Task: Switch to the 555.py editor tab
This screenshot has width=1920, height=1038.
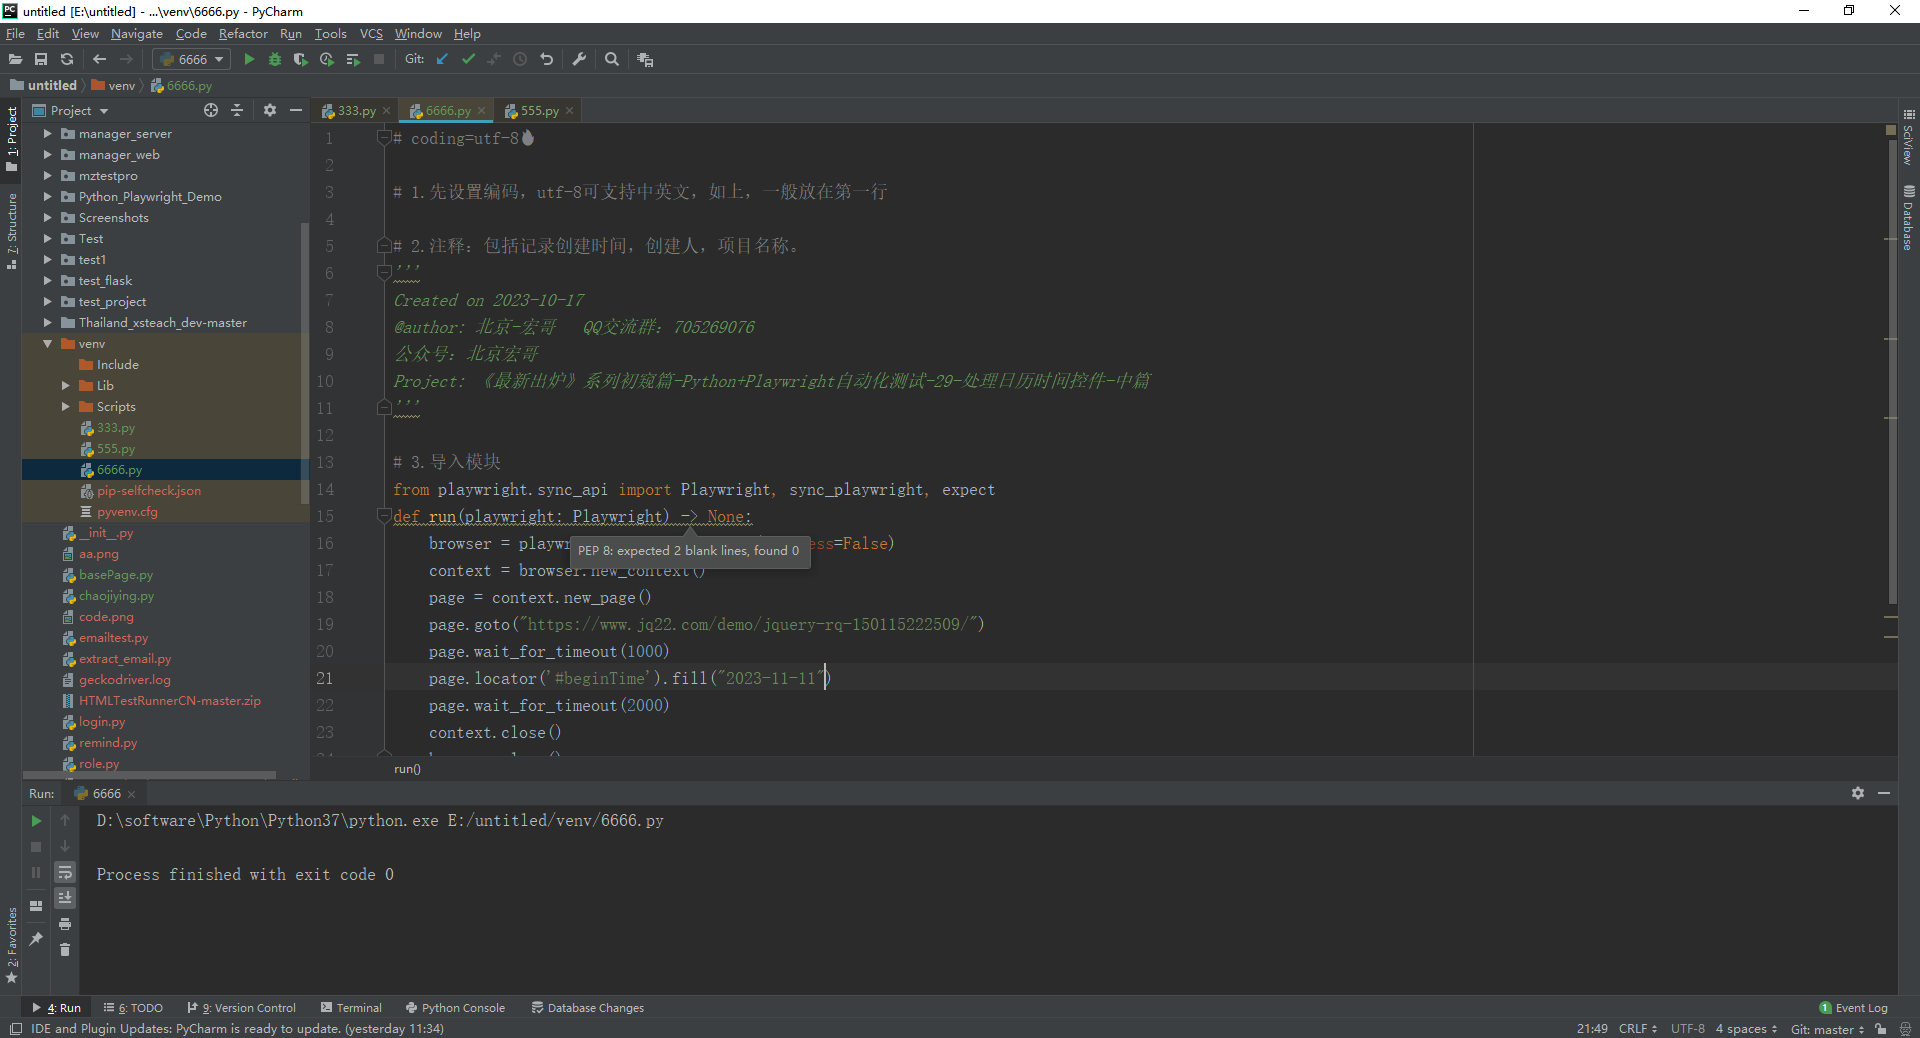Action: click(x=538, y=111)
